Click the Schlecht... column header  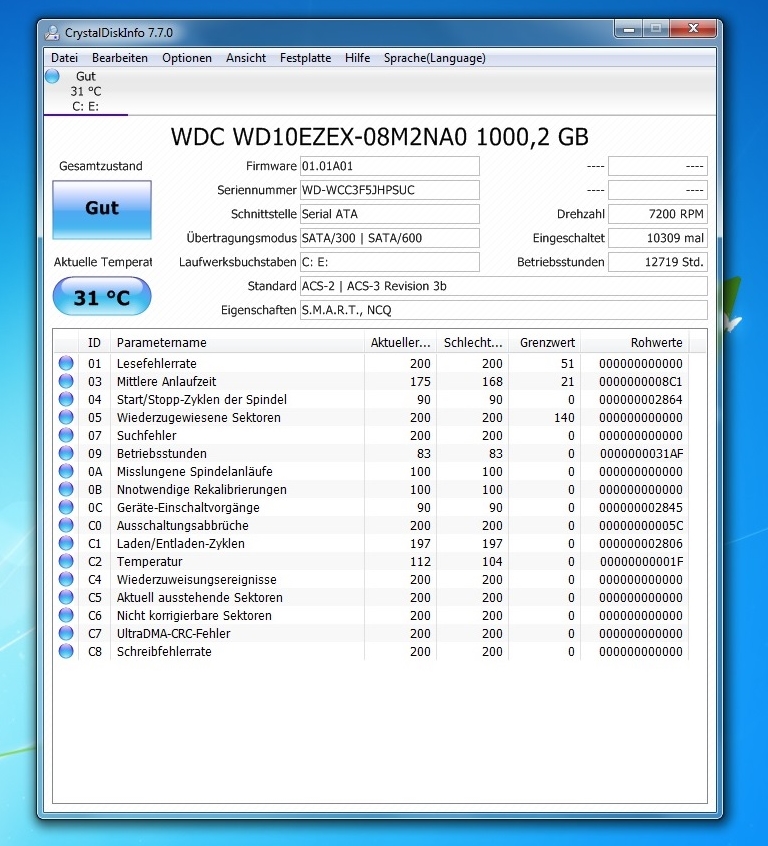click(x=473, y=343)
